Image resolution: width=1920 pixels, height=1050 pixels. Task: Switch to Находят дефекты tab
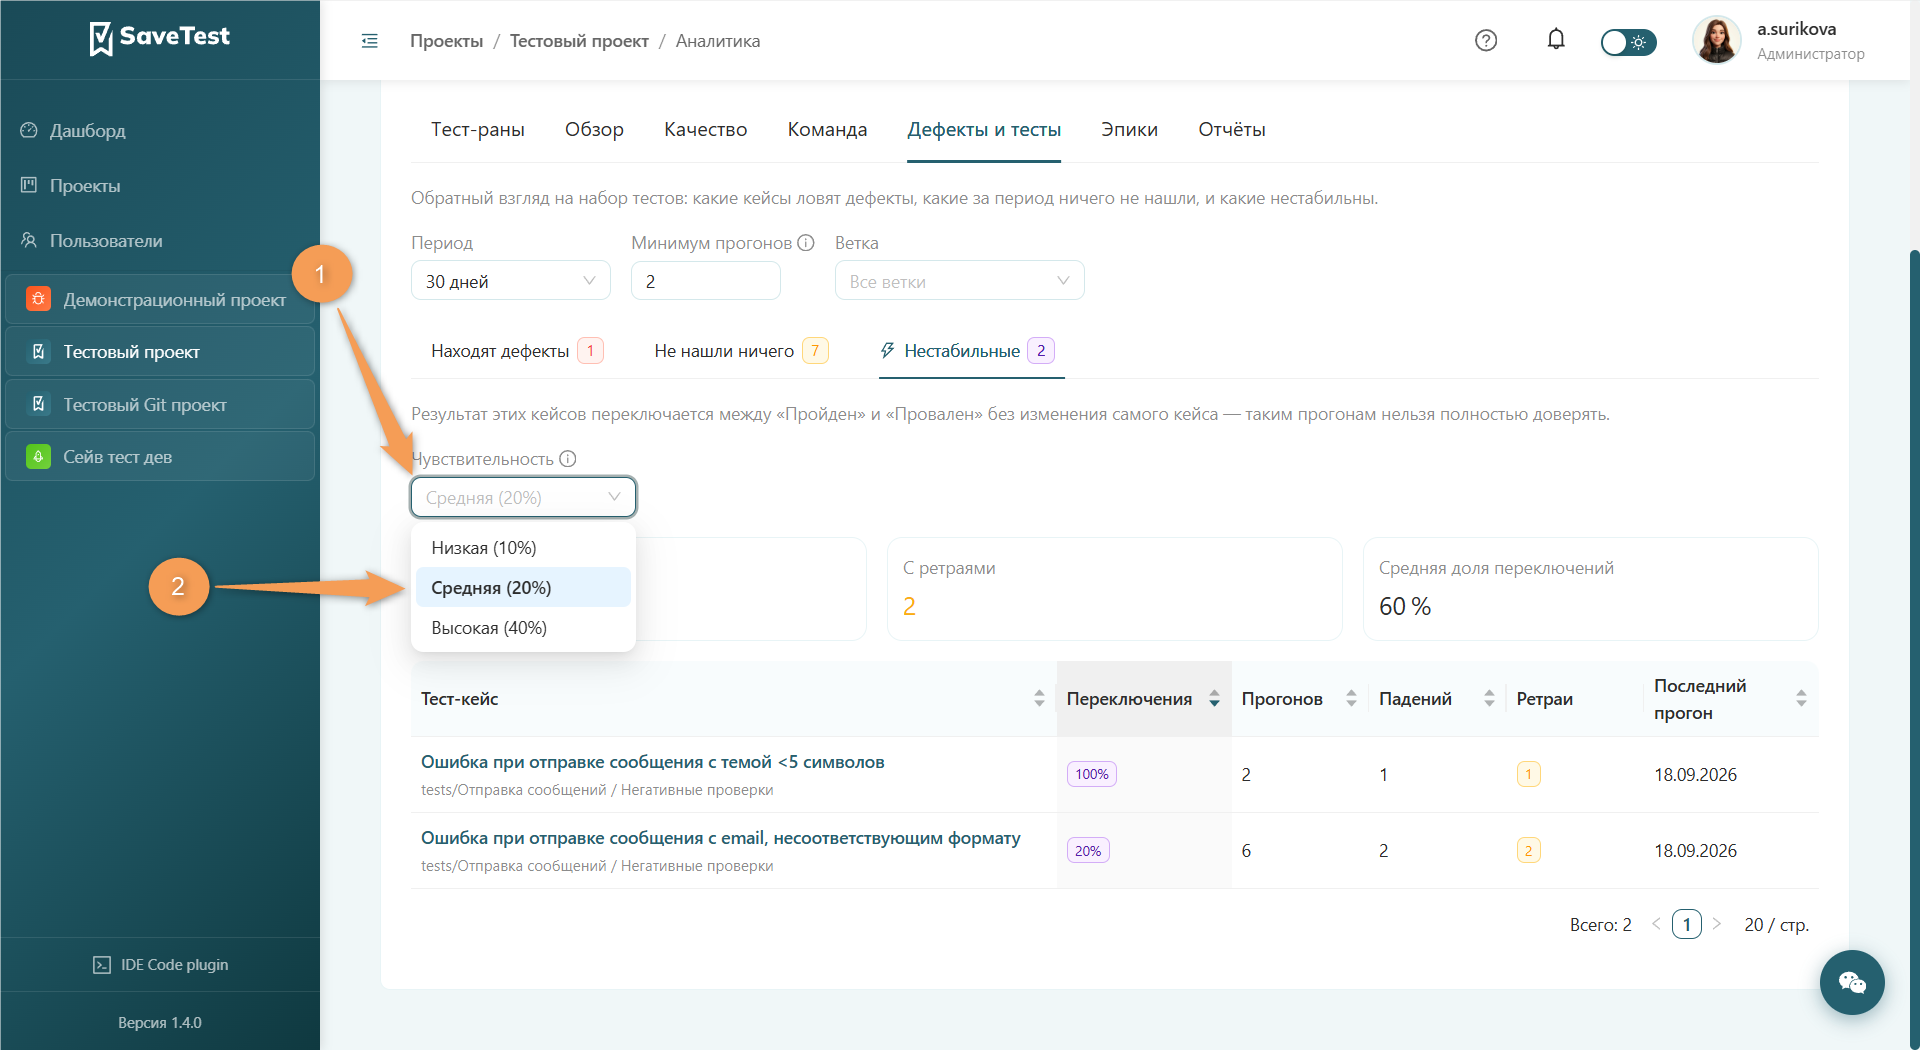pyautogui.click(x=517, y=351)
